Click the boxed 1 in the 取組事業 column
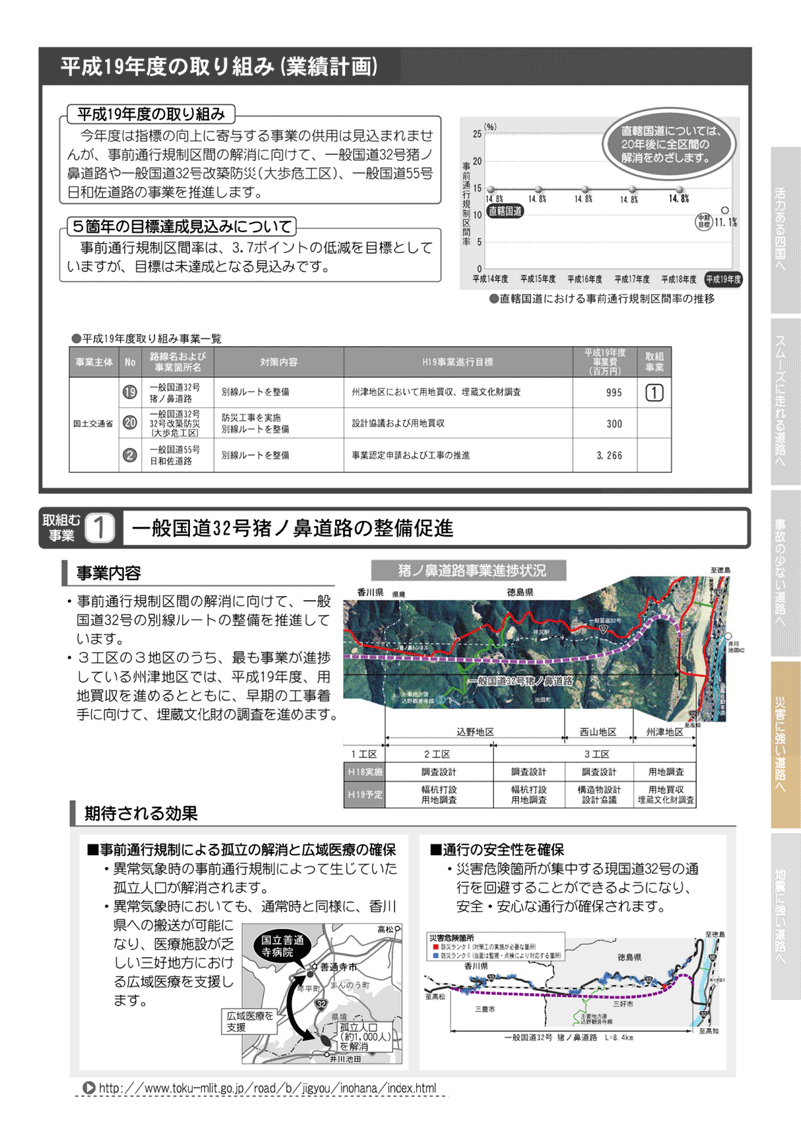Image resolution: width=801 pixels, height=1133 pixels. click(654, 392)
